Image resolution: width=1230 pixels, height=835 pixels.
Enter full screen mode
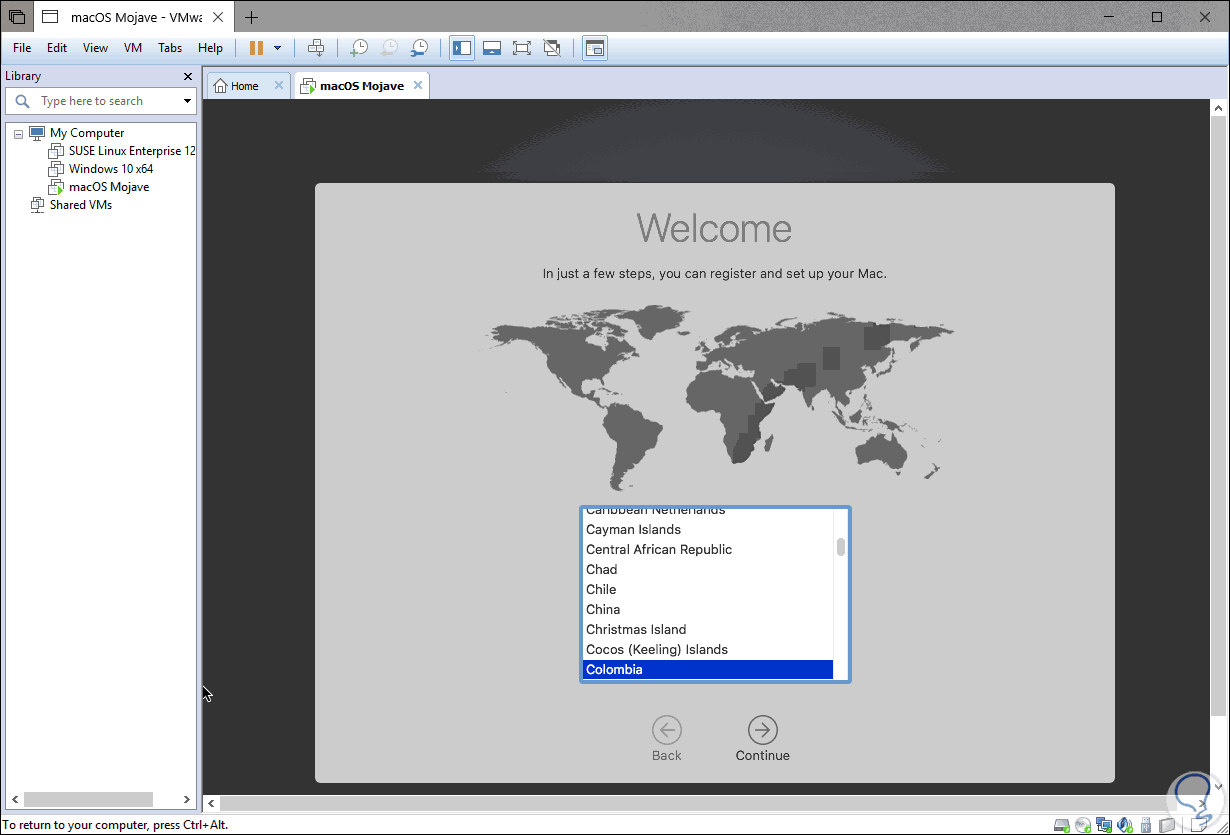[521, 48]
